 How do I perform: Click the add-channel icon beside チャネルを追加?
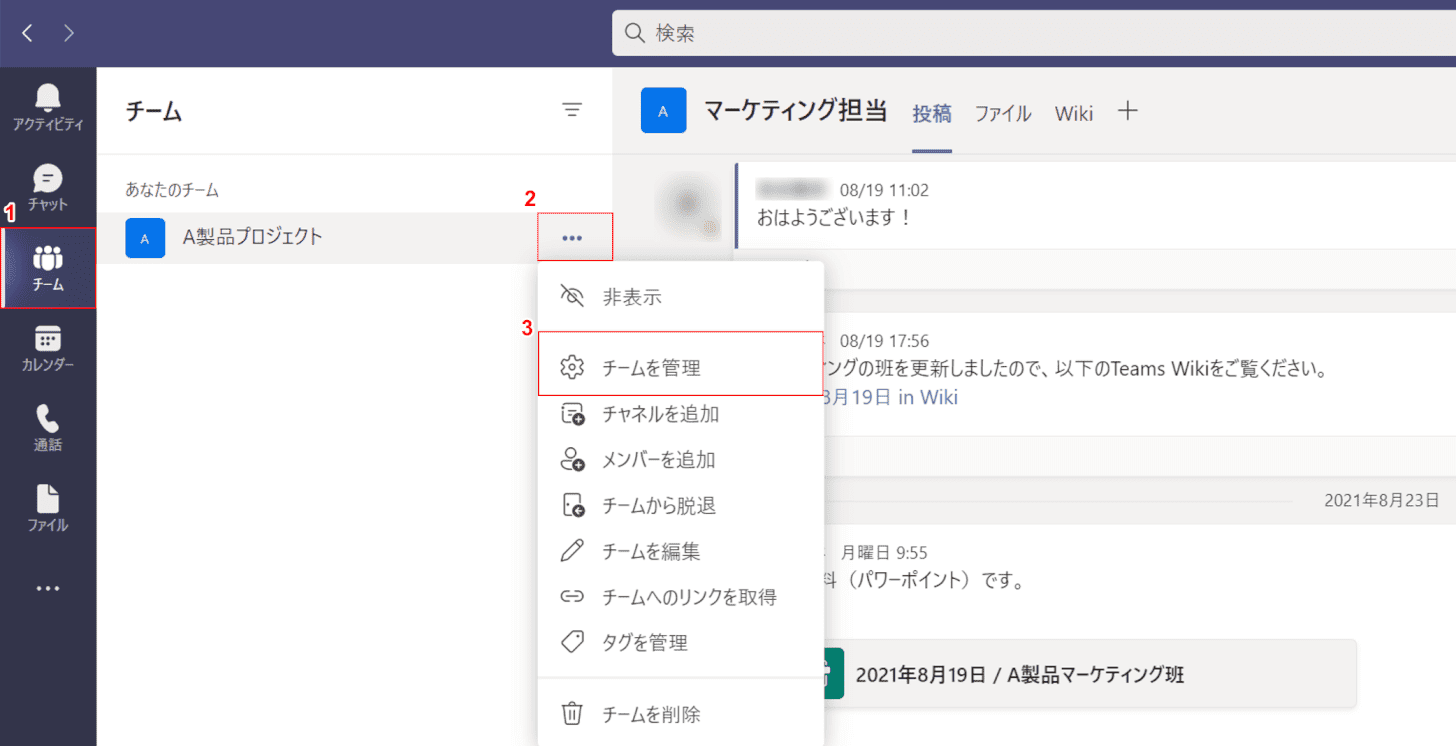572,414
